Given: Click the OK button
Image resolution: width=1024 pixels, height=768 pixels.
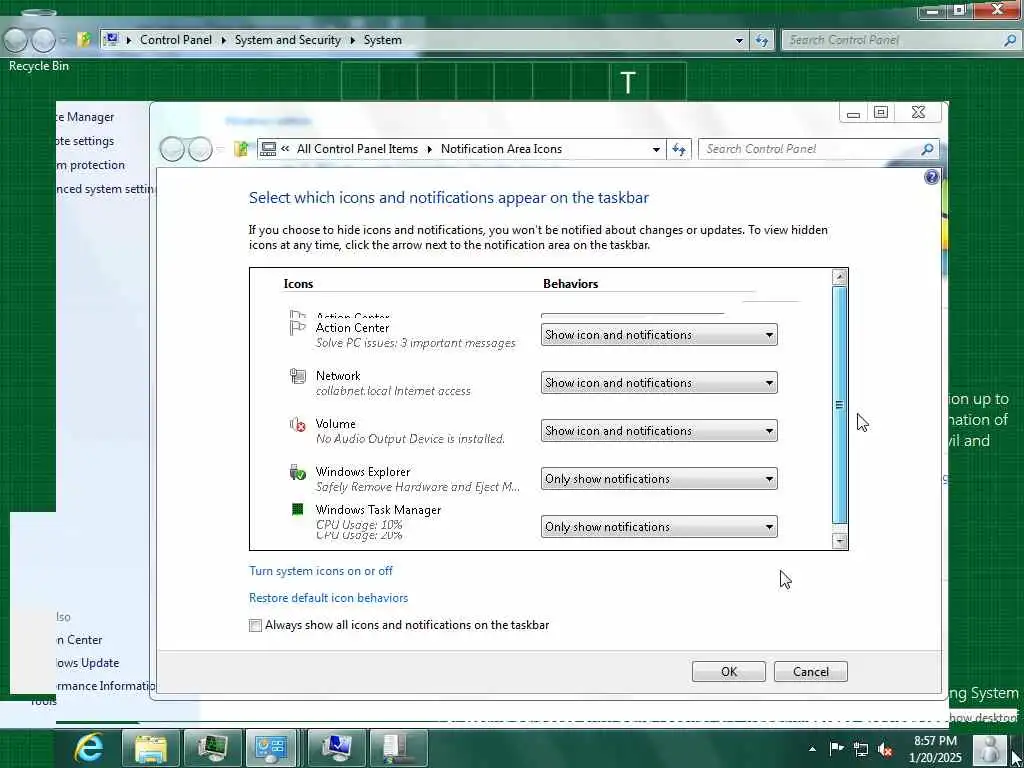Looking at the screenshot, I should [x=729, y=671].
